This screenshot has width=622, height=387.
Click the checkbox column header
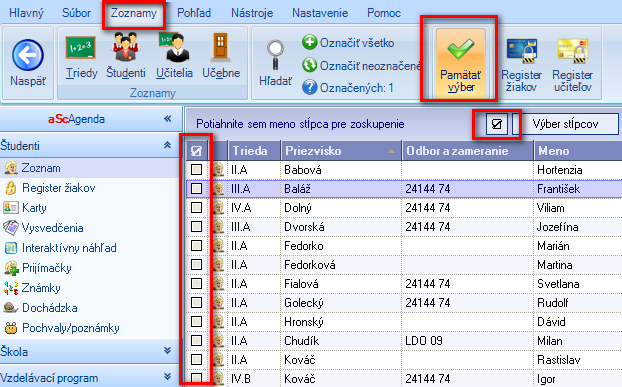pyautogui.click(x=196, y=151)
